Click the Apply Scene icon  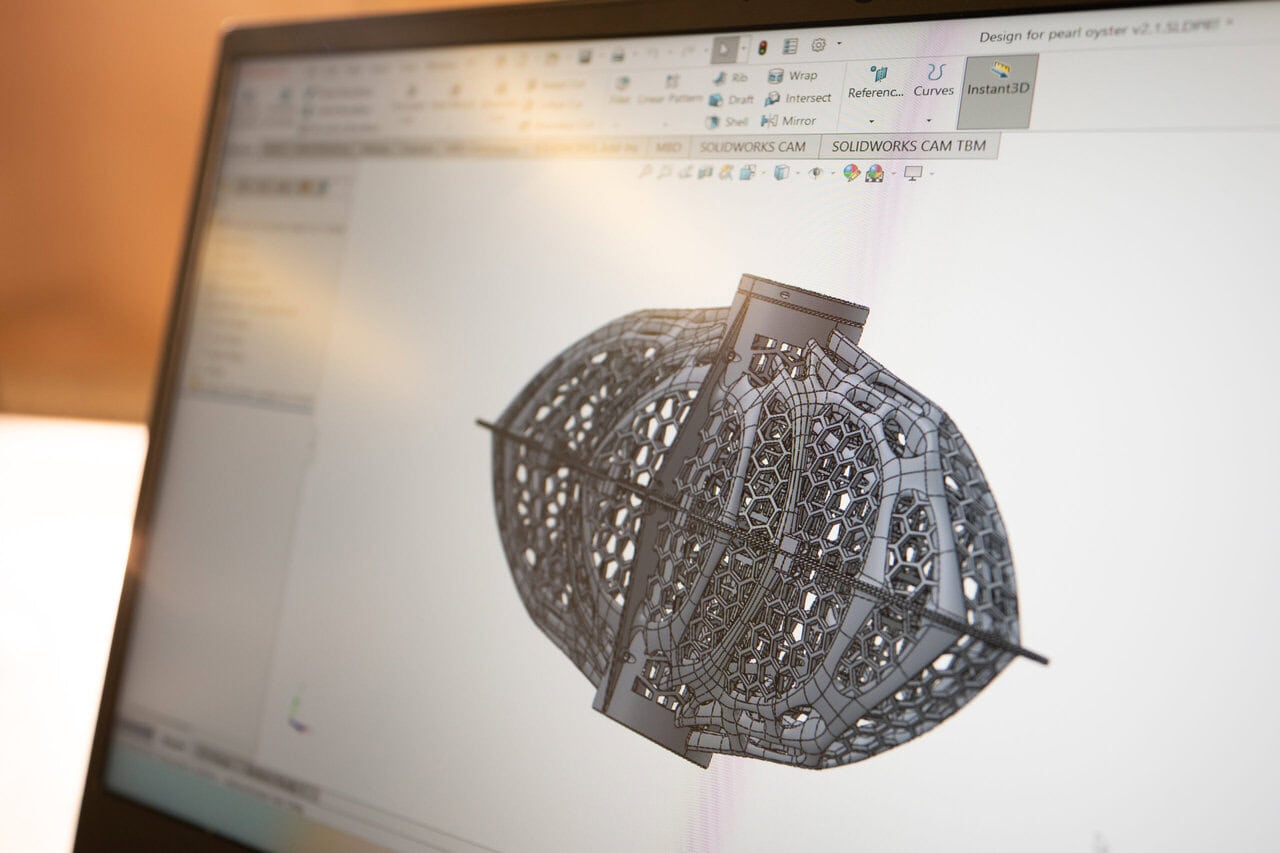click(875, 173)
